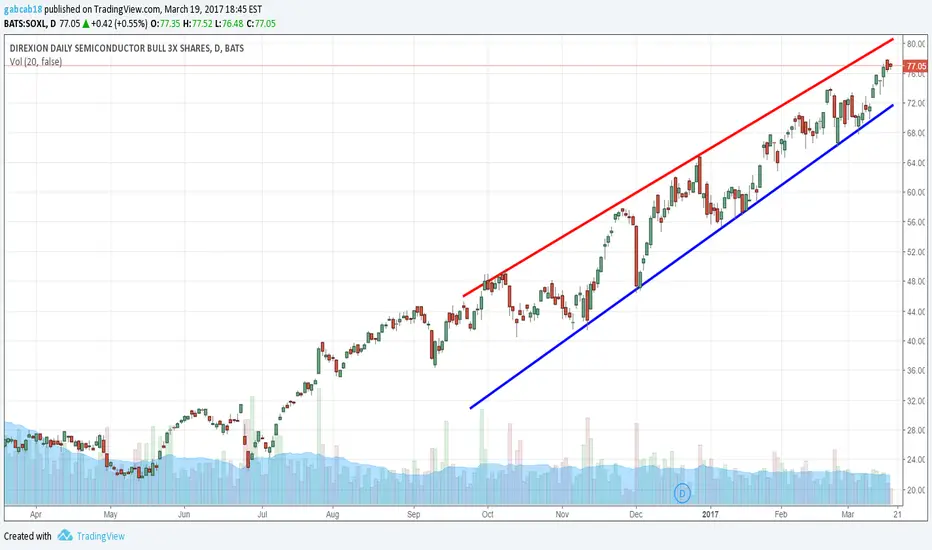The image size is (932, 550).
Task: Click the Feb label on the time axis
Action: click(x=780, y=514)
